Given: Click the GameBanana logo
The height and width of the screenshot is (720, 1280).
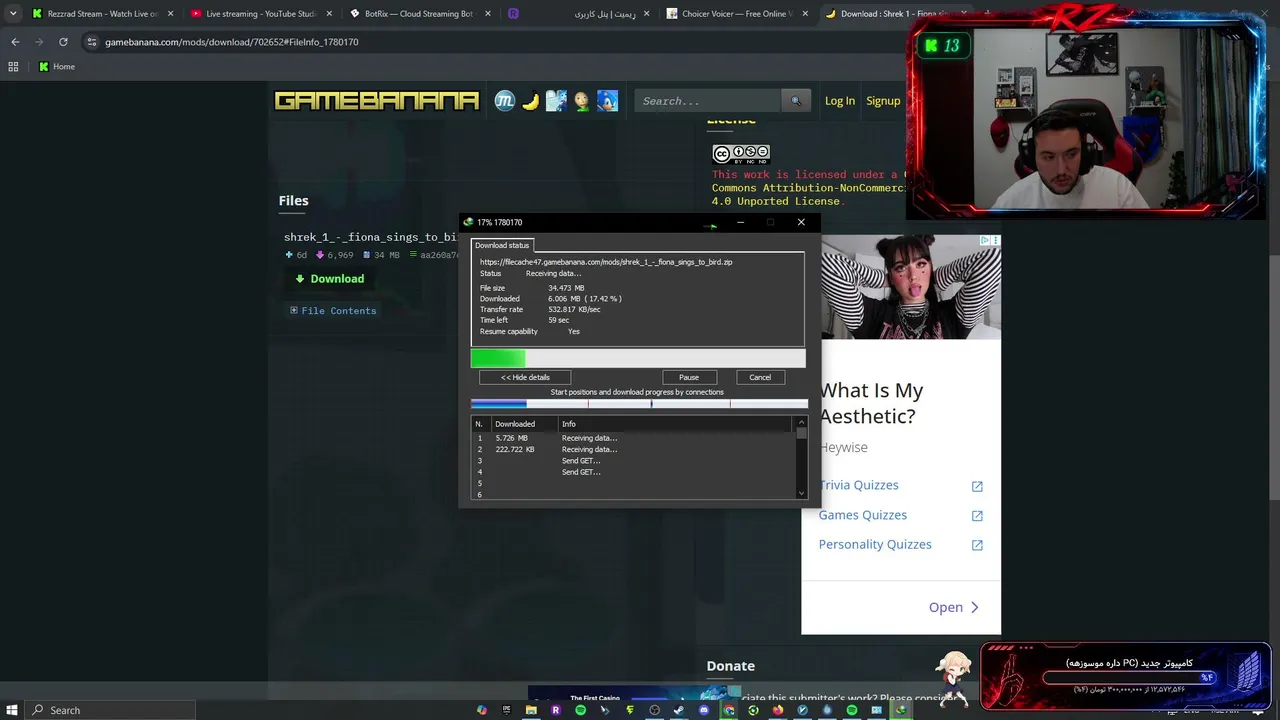Looking at the screenshot, I should pyautogui.click(x=377, y=101).
